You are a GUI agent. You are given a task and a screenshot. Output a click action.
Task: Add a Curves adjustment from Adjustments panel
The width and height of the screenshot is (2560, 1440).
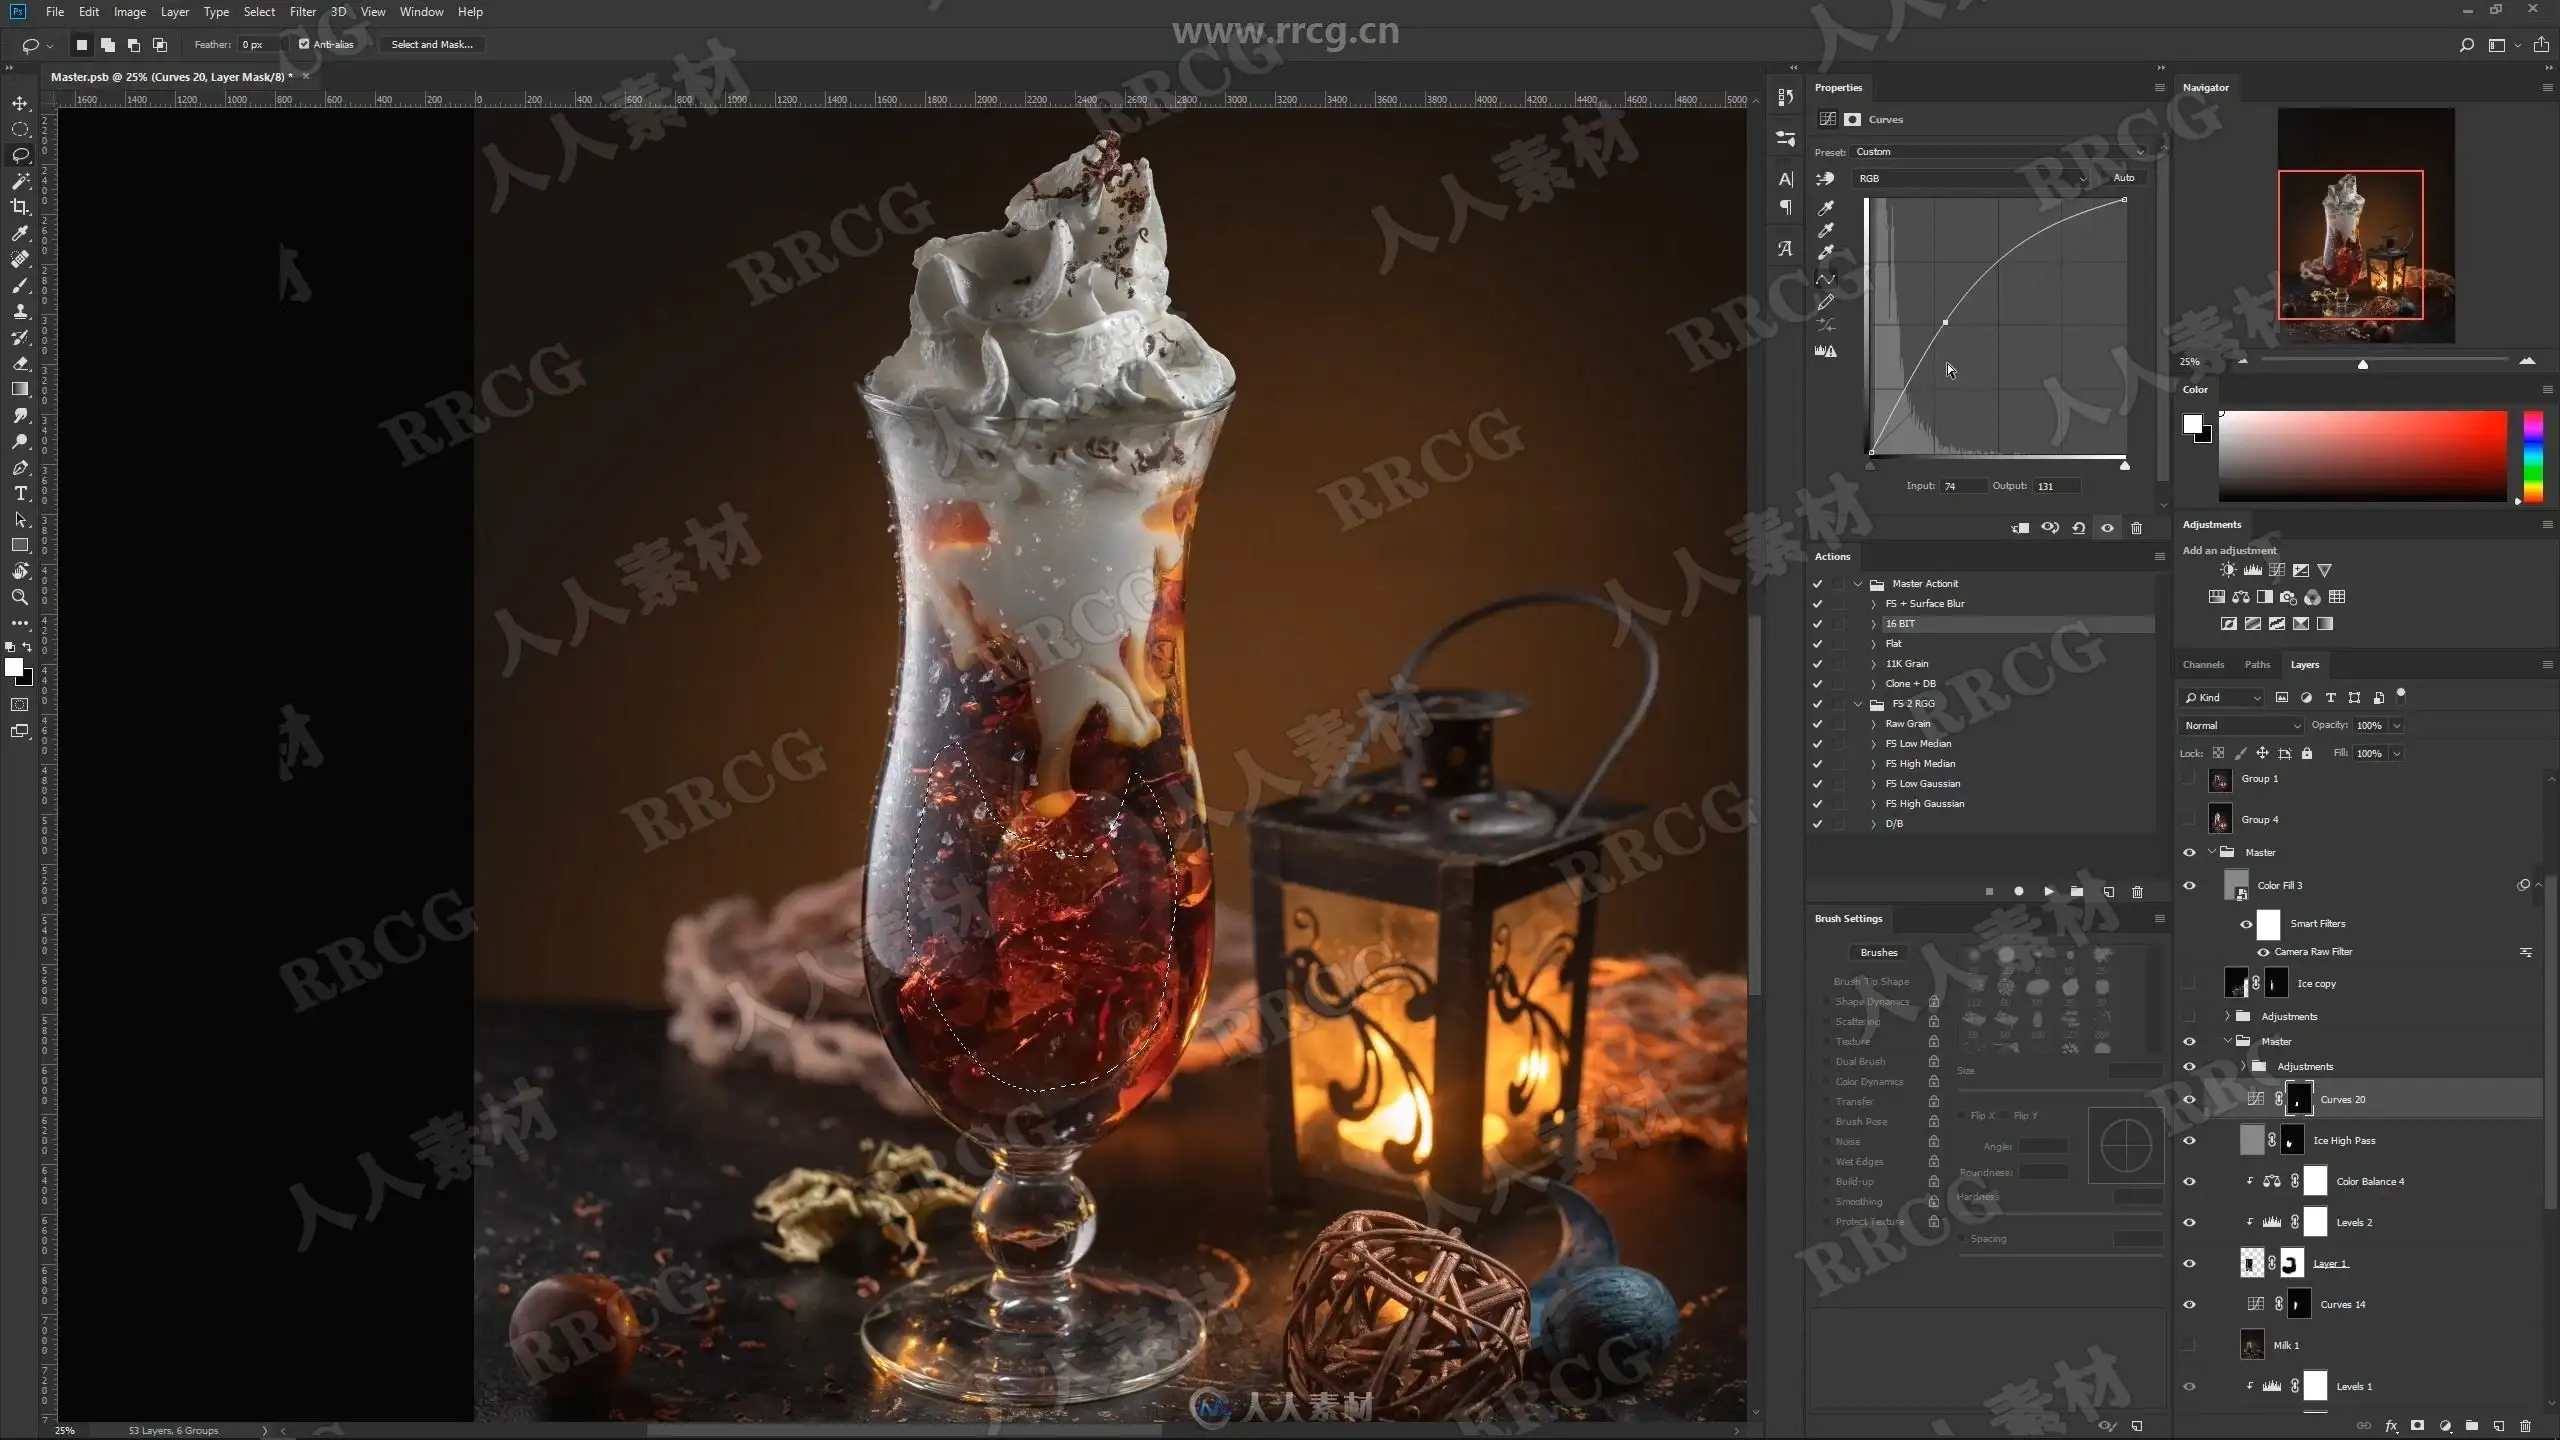[2276, 570]
